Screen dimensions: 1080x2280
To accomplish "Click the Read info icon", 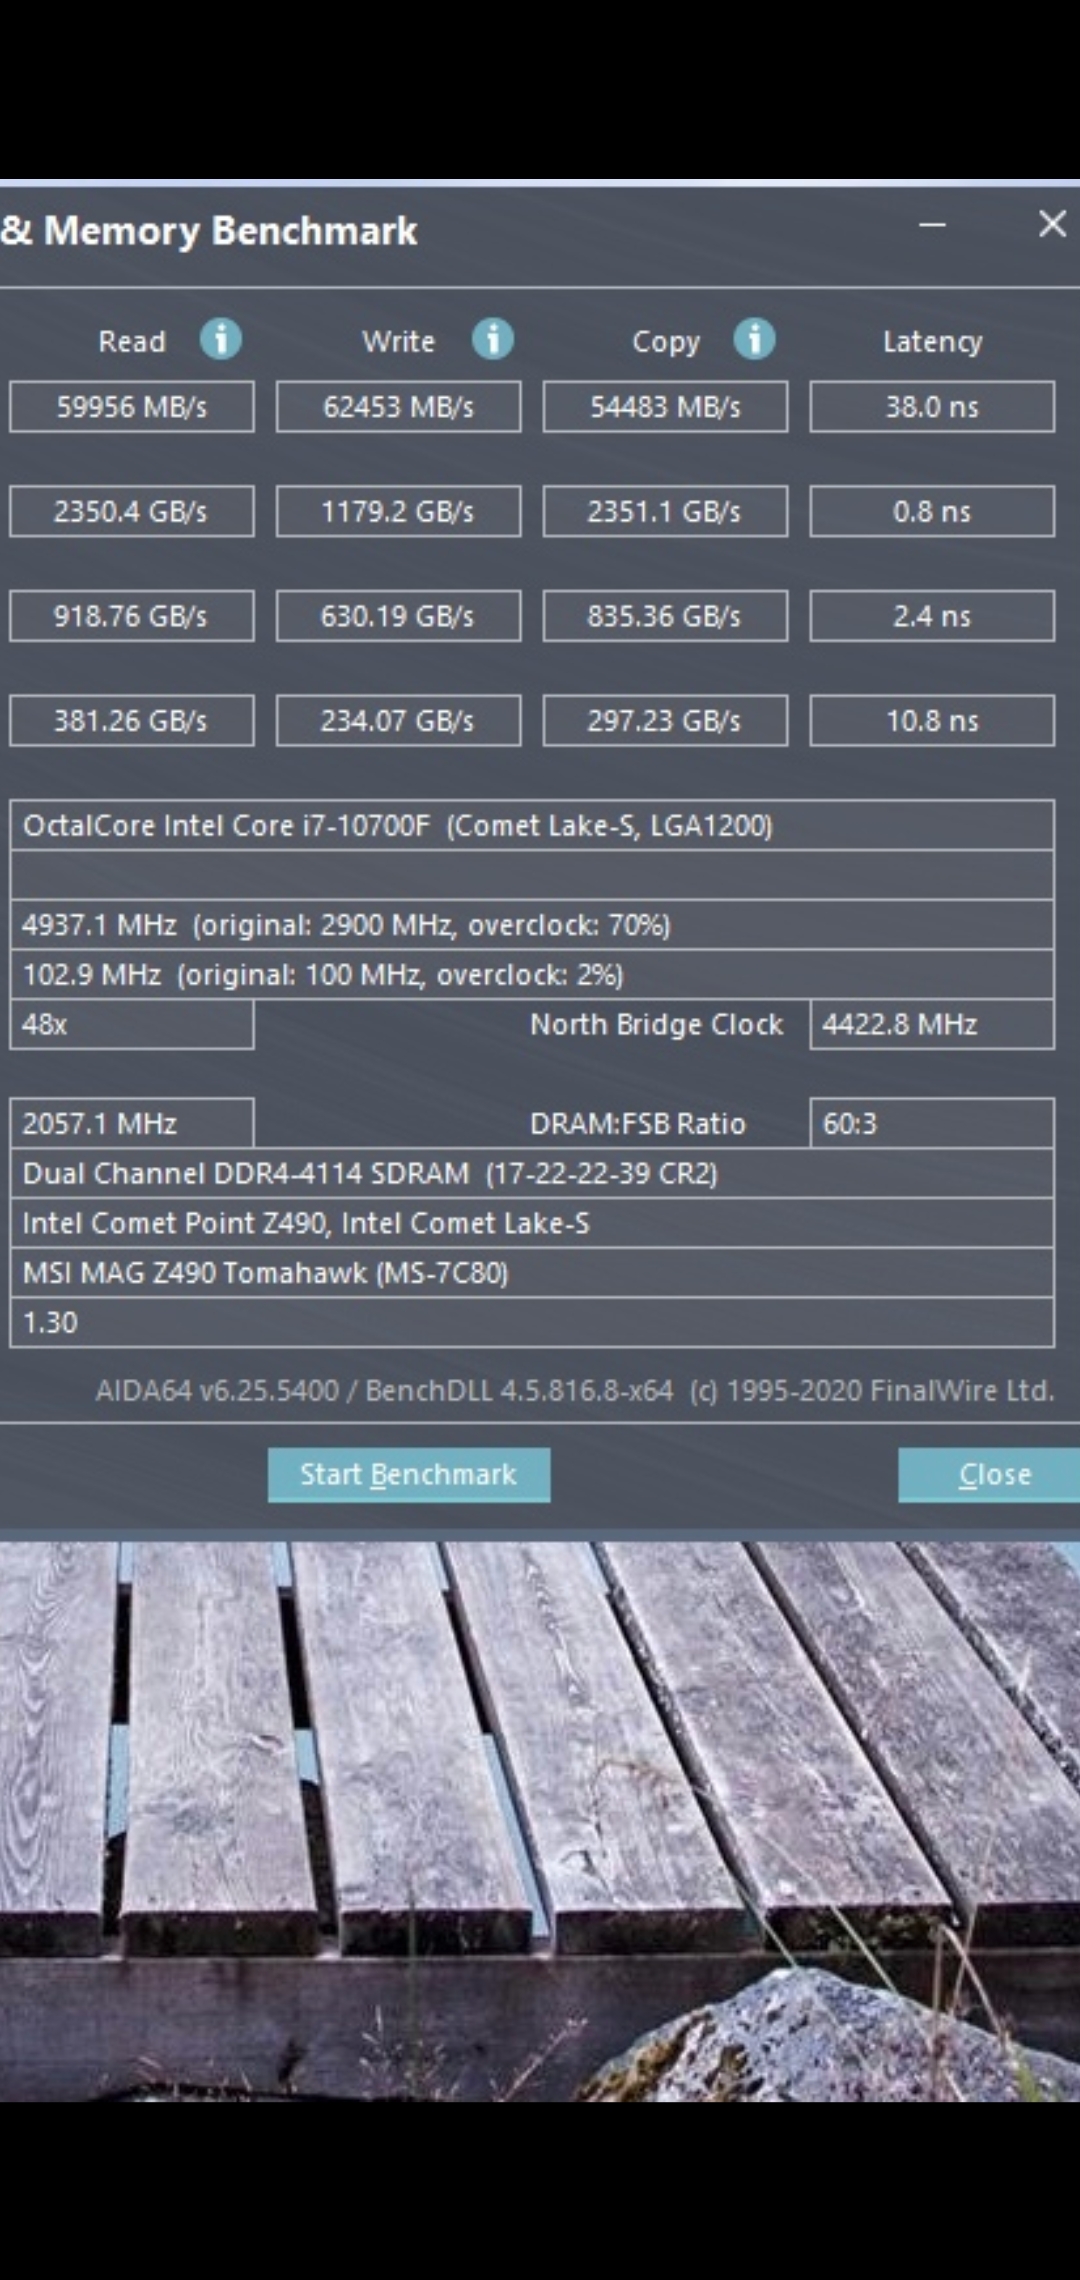I will (221, 340).
